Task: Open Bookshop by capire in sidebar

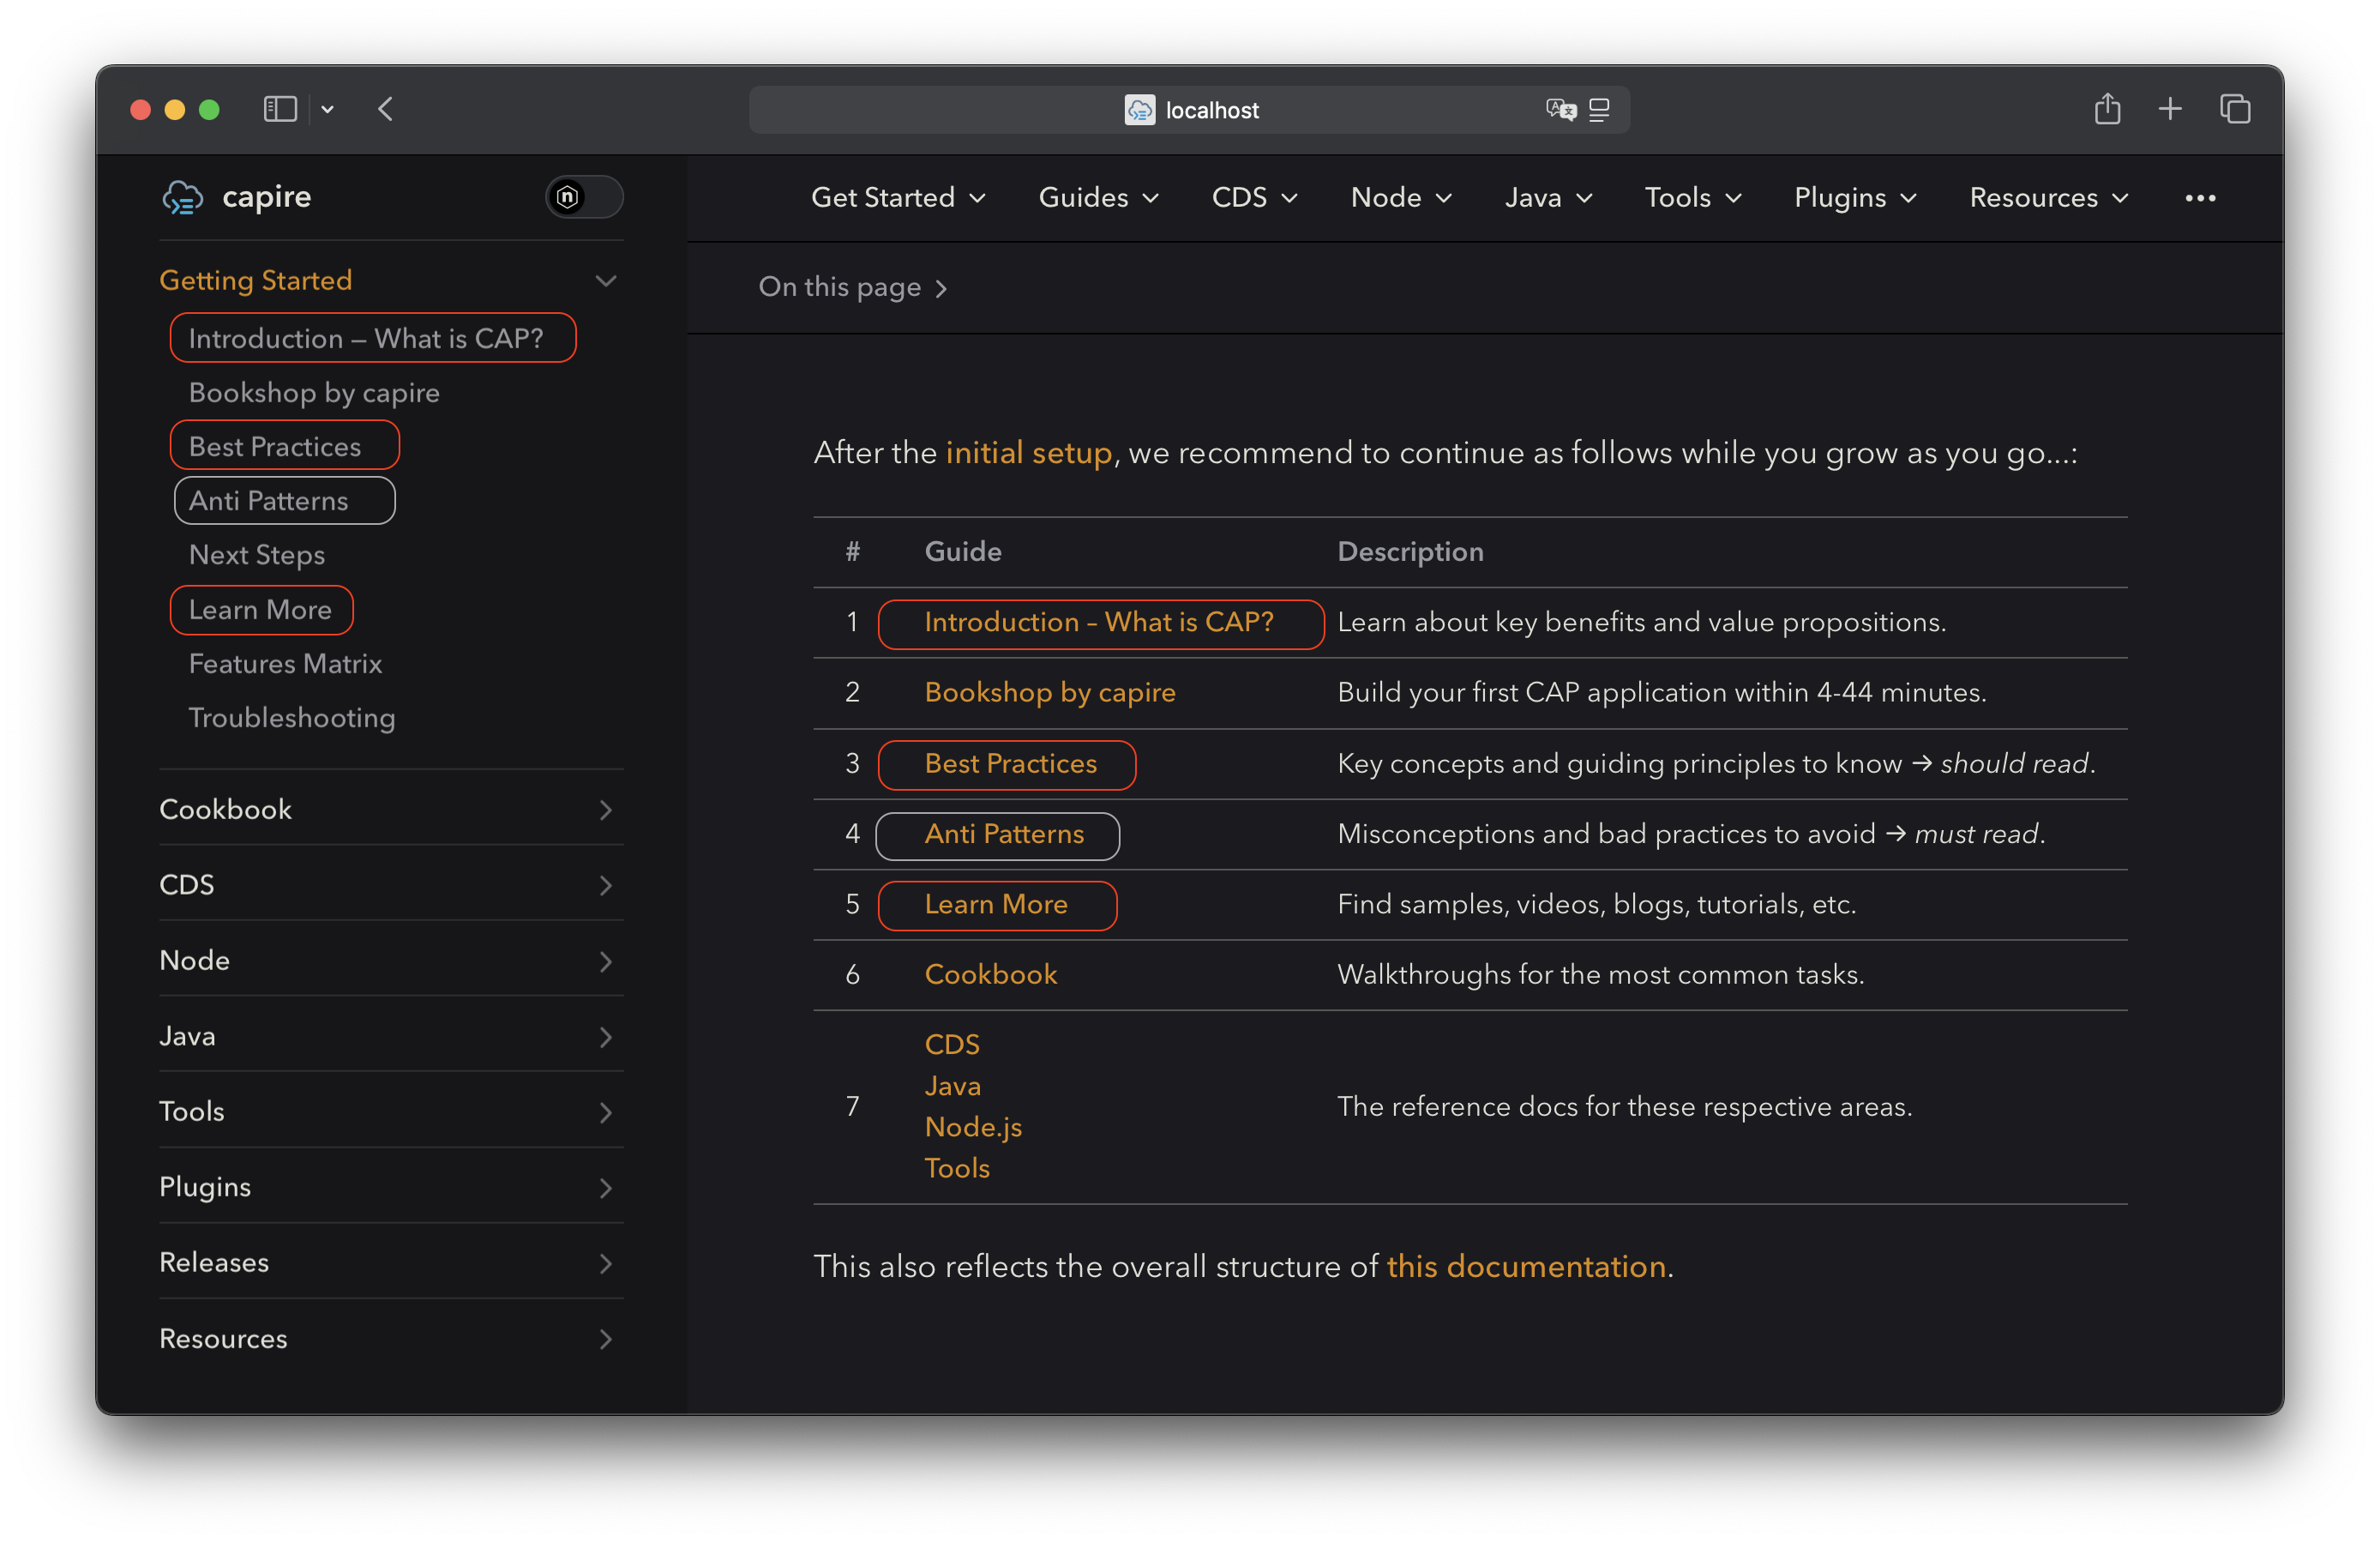Action: [x=314, y=392]
